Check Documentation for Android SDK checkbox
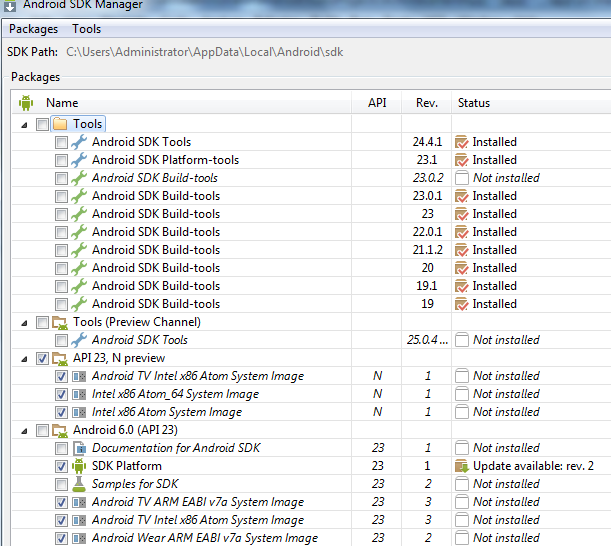The width and height of the screenshot is (611, 546). 61,448
